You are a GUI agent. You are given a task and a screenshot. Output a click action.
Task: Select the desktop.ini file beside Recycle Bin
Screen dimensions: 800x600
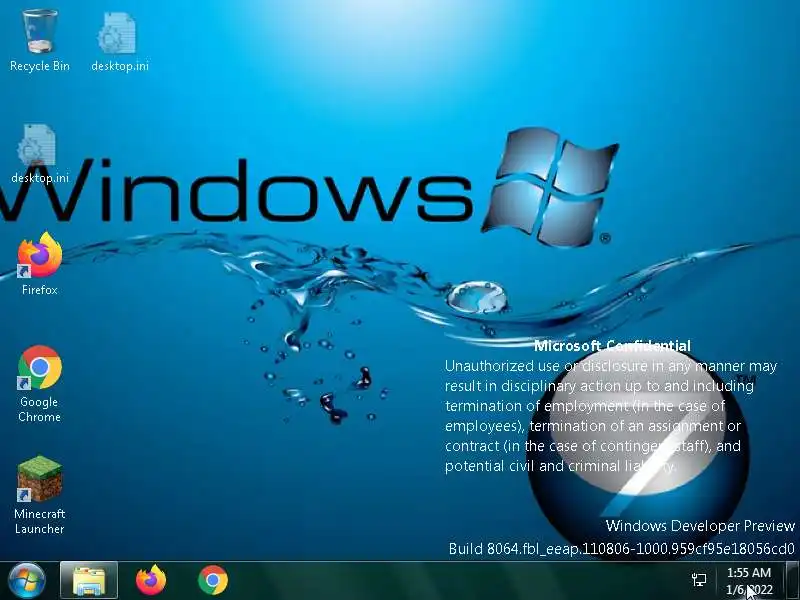(x=119, y=41)
